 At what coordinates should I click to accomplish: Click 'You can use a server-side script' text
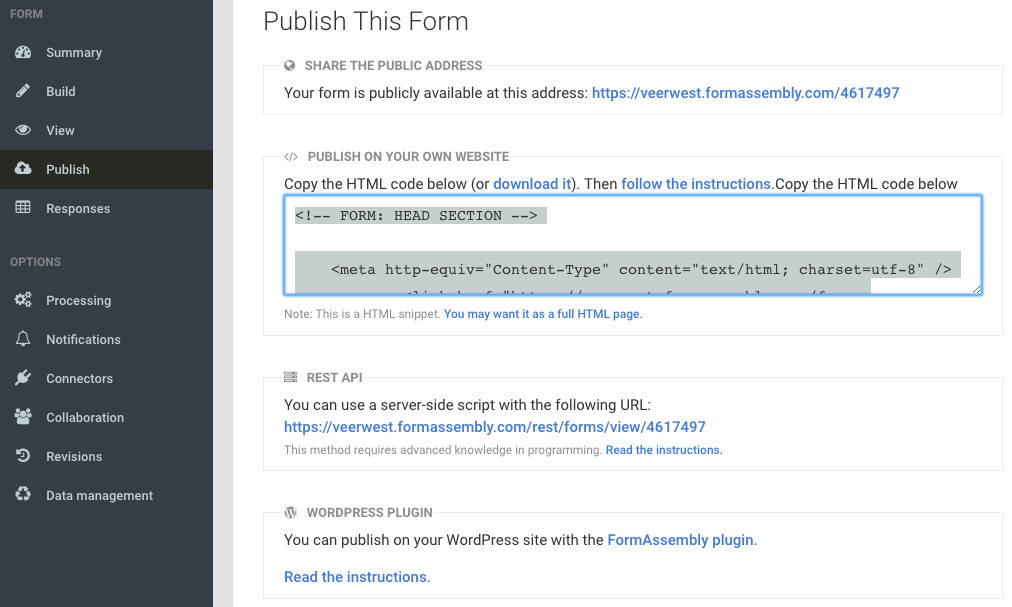(467, 405)
